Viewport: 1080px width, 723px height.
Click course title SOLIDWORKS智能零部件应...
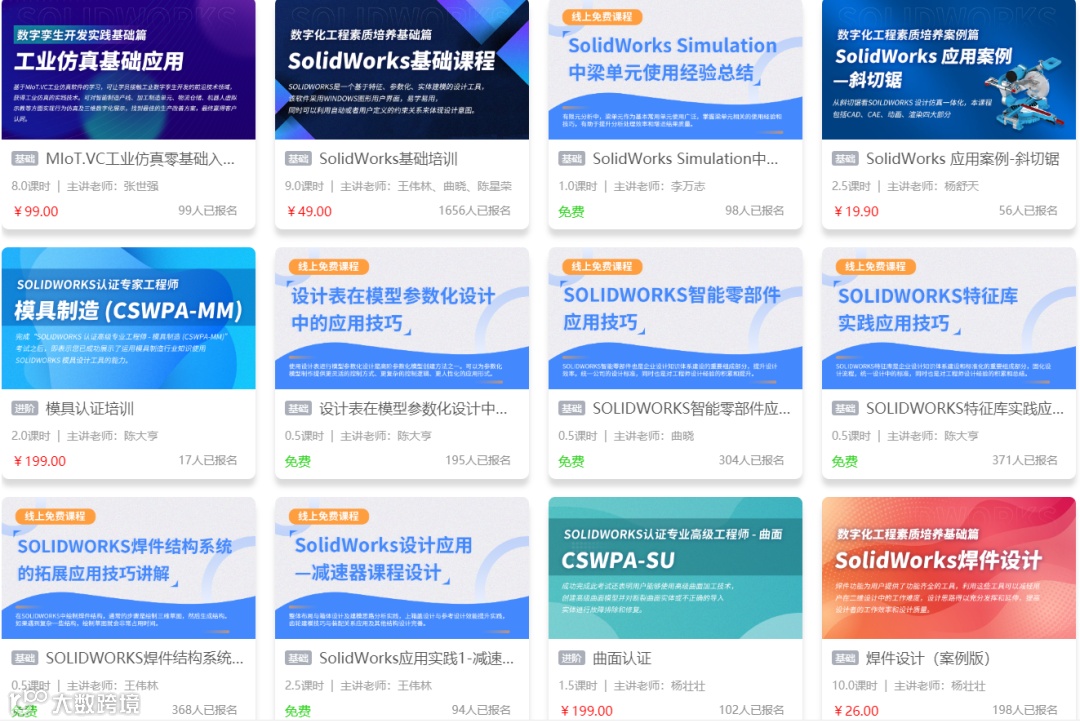[691, 409]
